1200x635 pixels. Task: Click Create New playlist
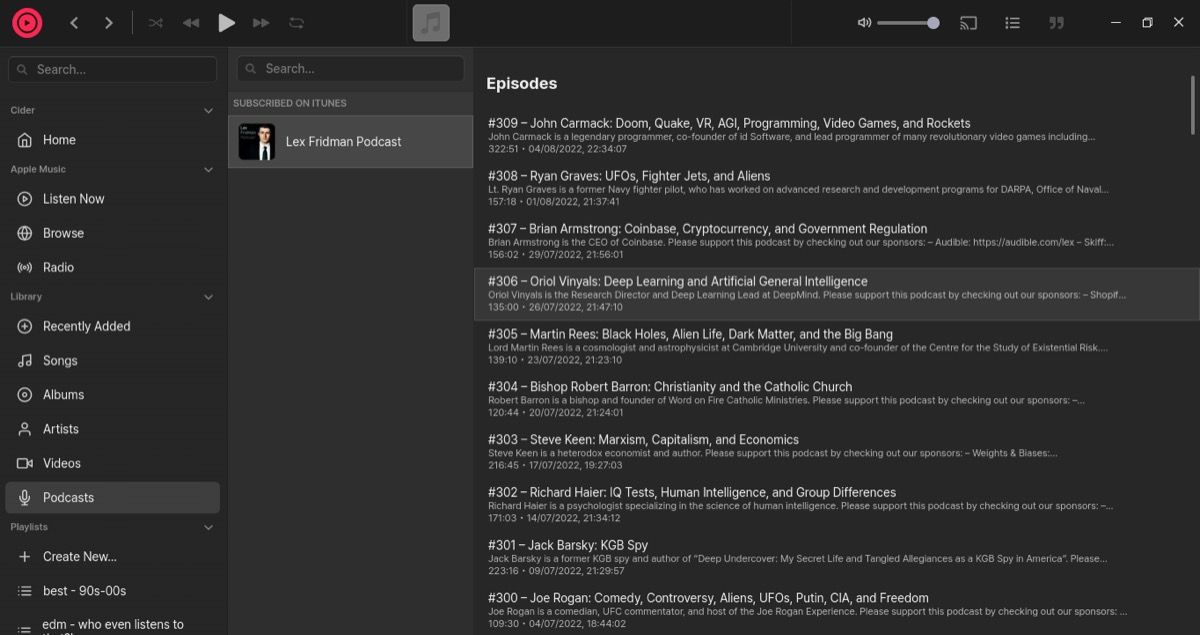[112, 556]
